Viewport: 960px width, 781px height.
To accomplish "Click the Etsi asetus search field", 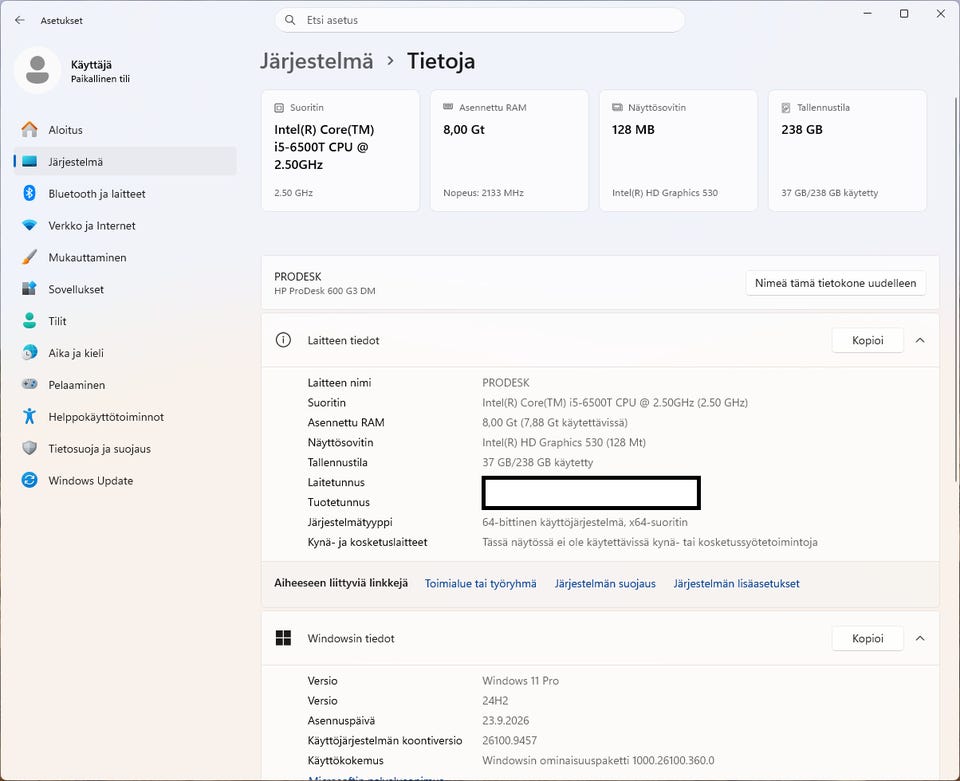I will point(479,20).
